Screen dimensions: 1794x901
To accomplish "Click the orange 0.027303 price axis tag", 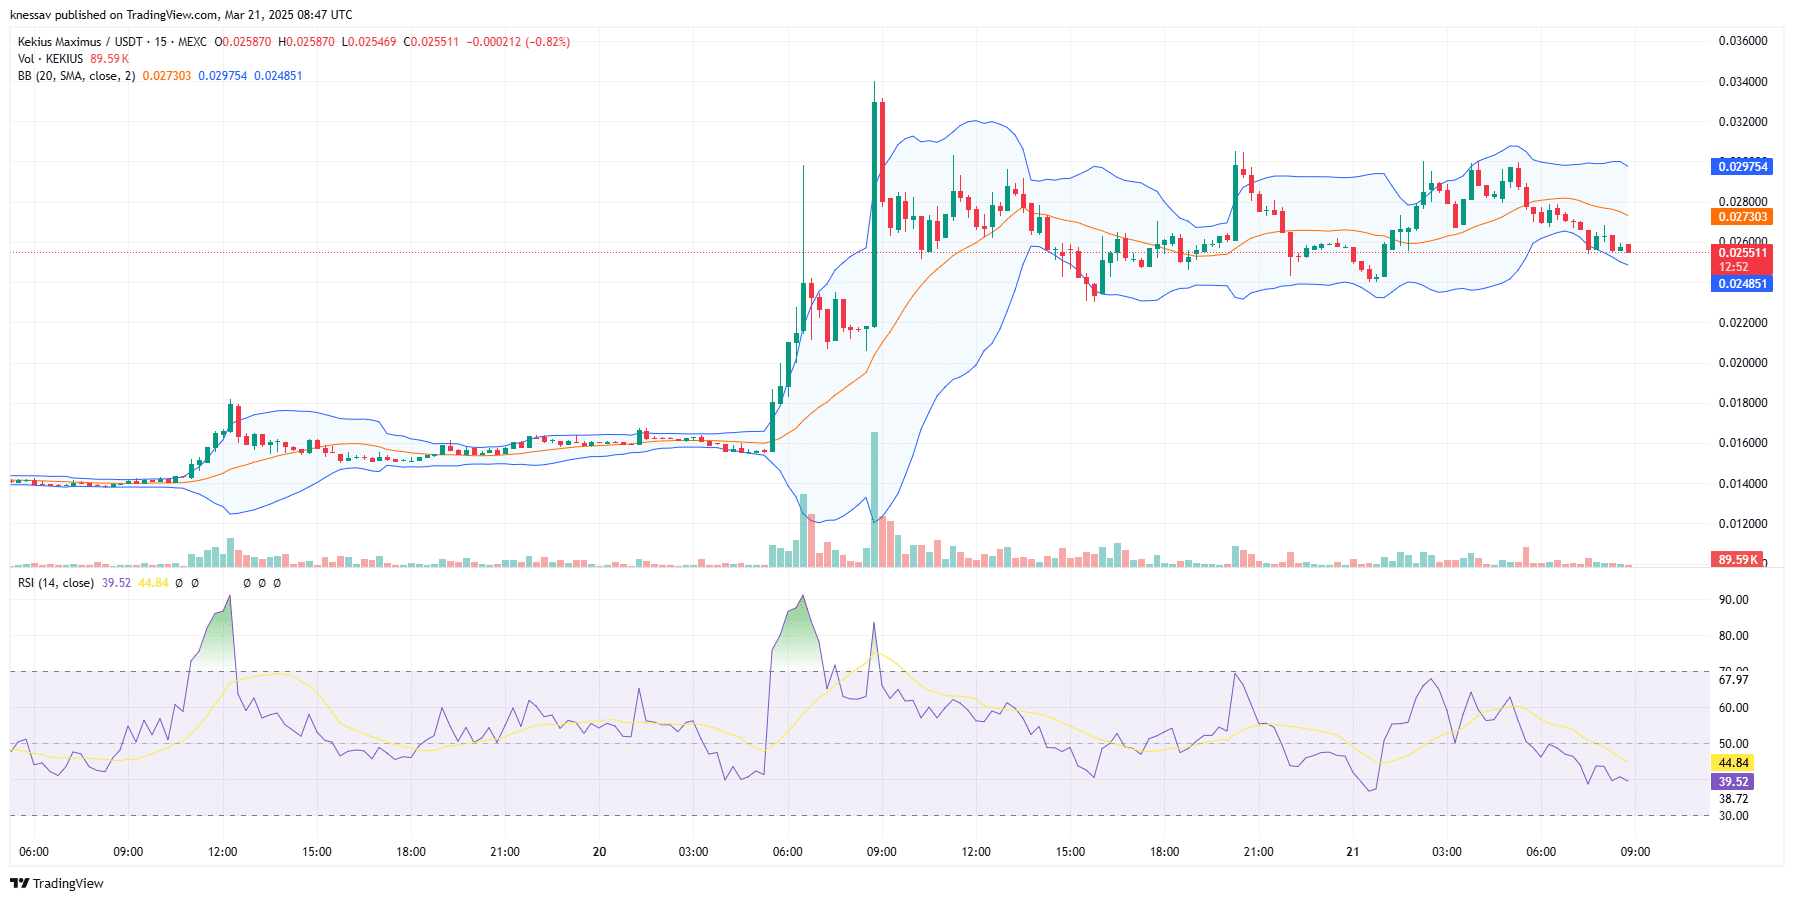I will tap(1742, 217).
